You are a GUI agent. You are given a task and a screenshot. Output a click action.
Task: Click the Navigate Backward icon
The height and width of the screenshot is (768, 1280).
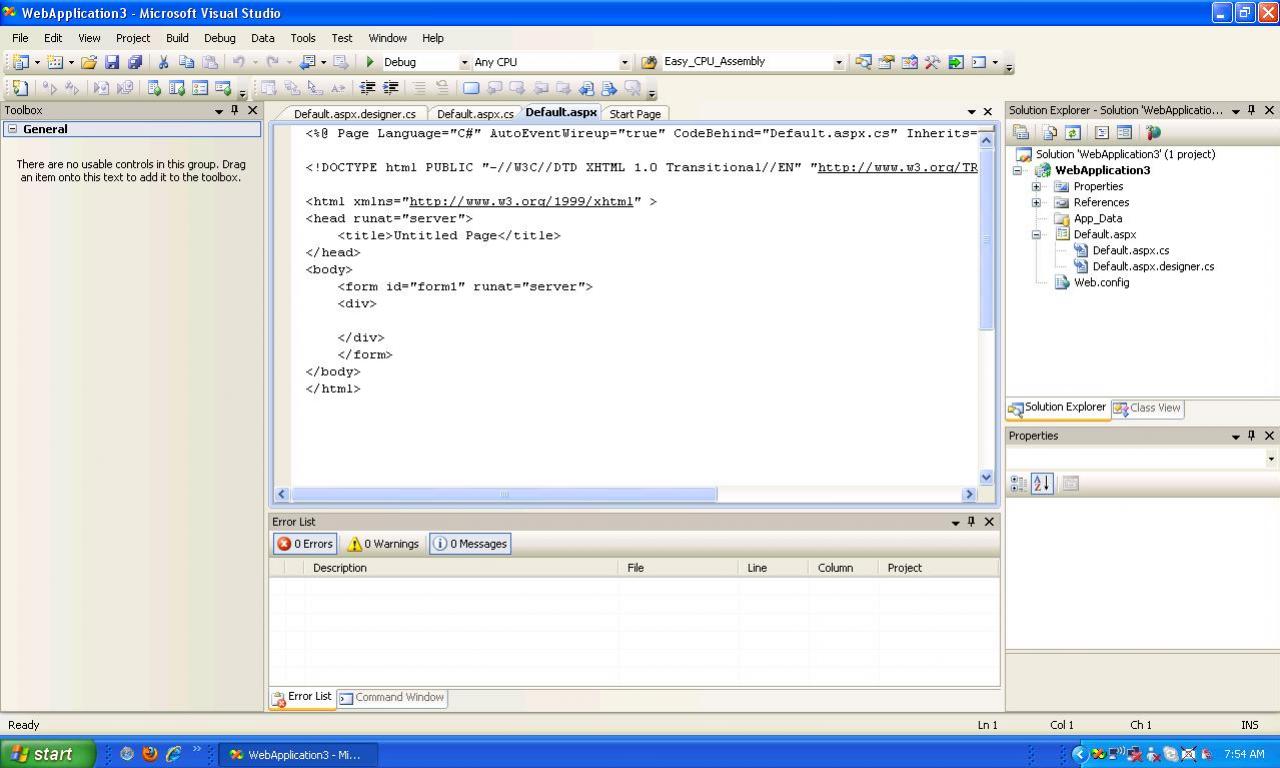(x=306, y=62)
